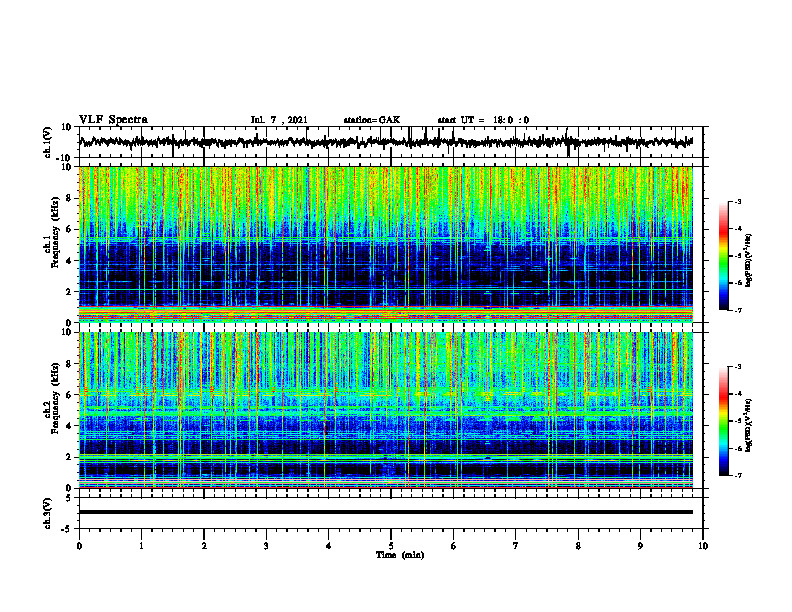Click the 'station=GAK' label
The image size is (792, 612).
(x=372, y=120)
